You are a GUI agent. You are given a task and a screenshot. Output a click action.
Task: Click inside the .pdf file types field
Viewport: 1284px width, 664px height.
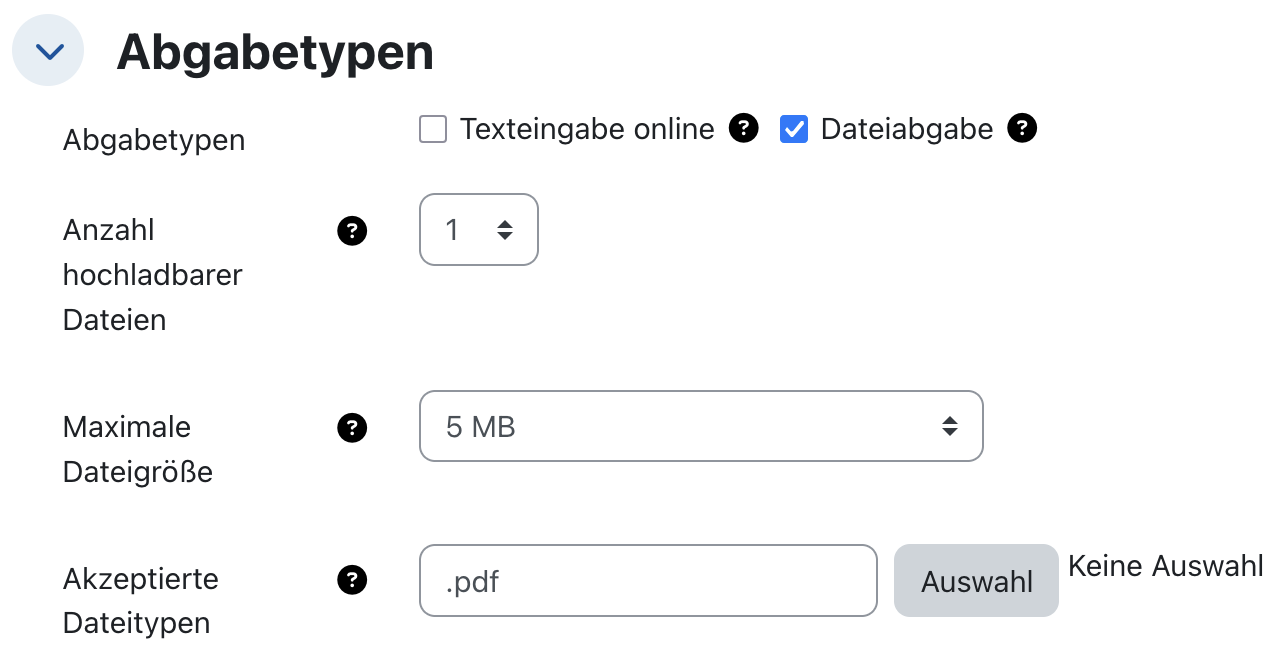click(648, 580)
